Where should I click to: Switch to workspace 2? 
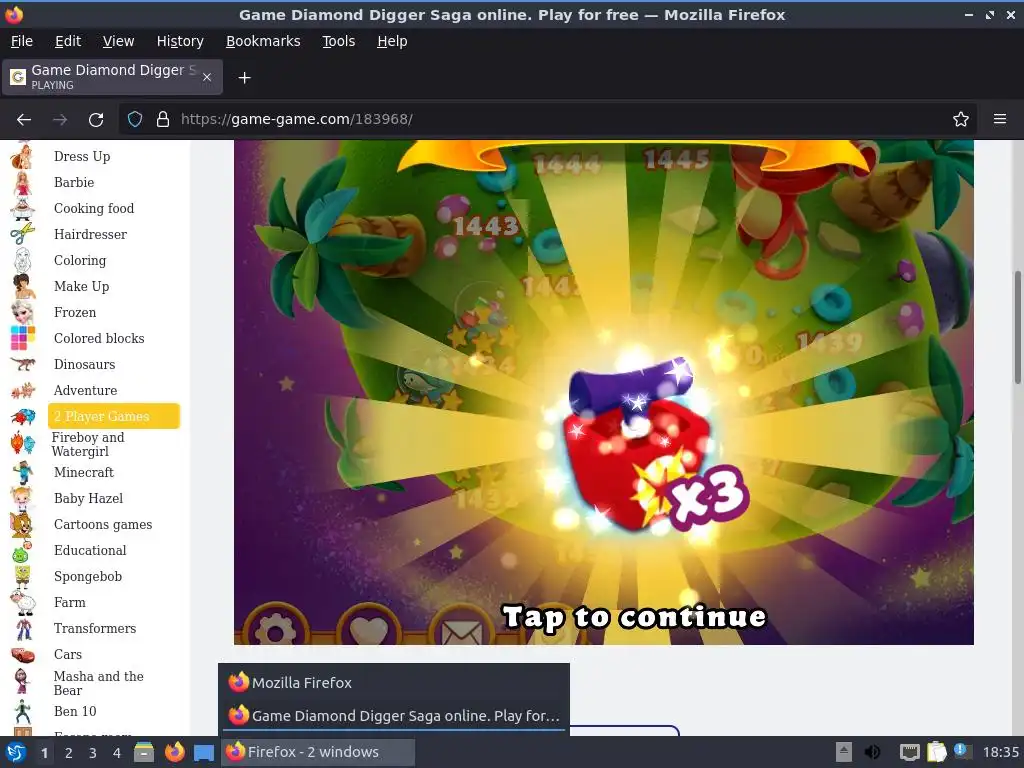[x=69, y=753]
